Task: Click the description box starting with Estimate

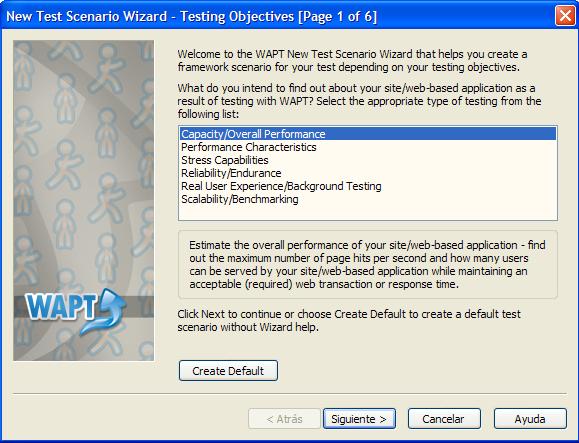Action: (x=368, y=265)
